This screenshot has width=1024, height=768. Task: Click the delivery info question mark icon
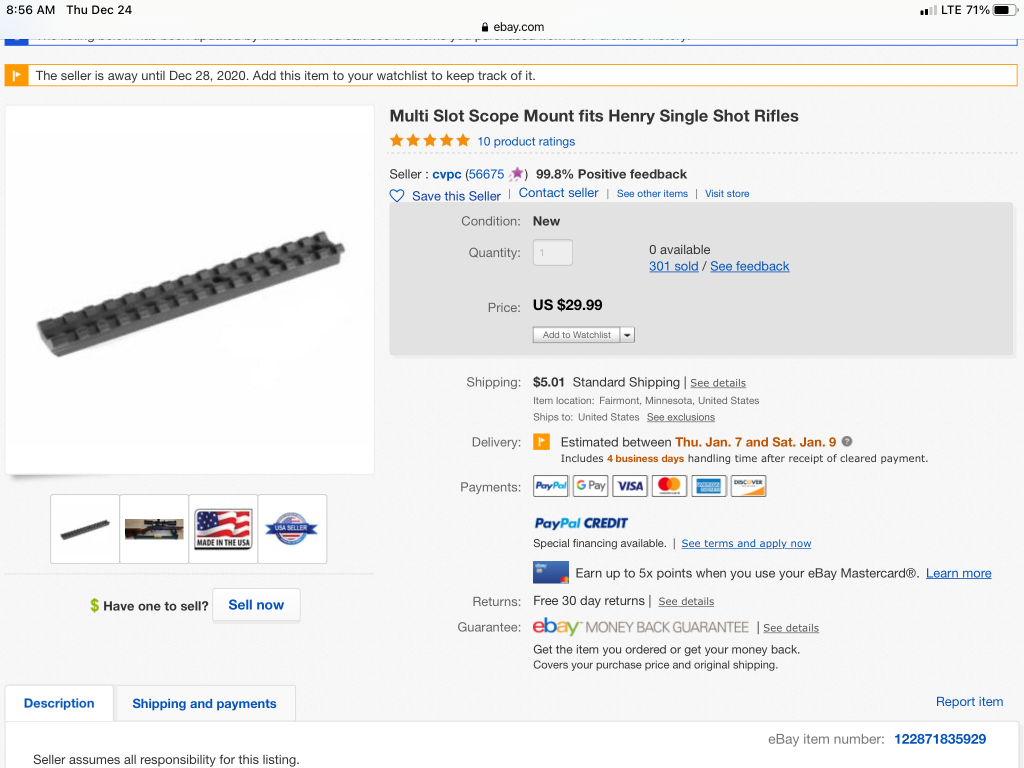(847, 441)
